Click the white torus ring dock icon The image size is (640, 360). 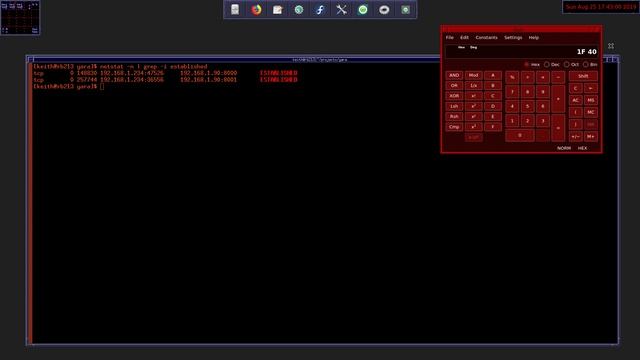pos(384,10)
